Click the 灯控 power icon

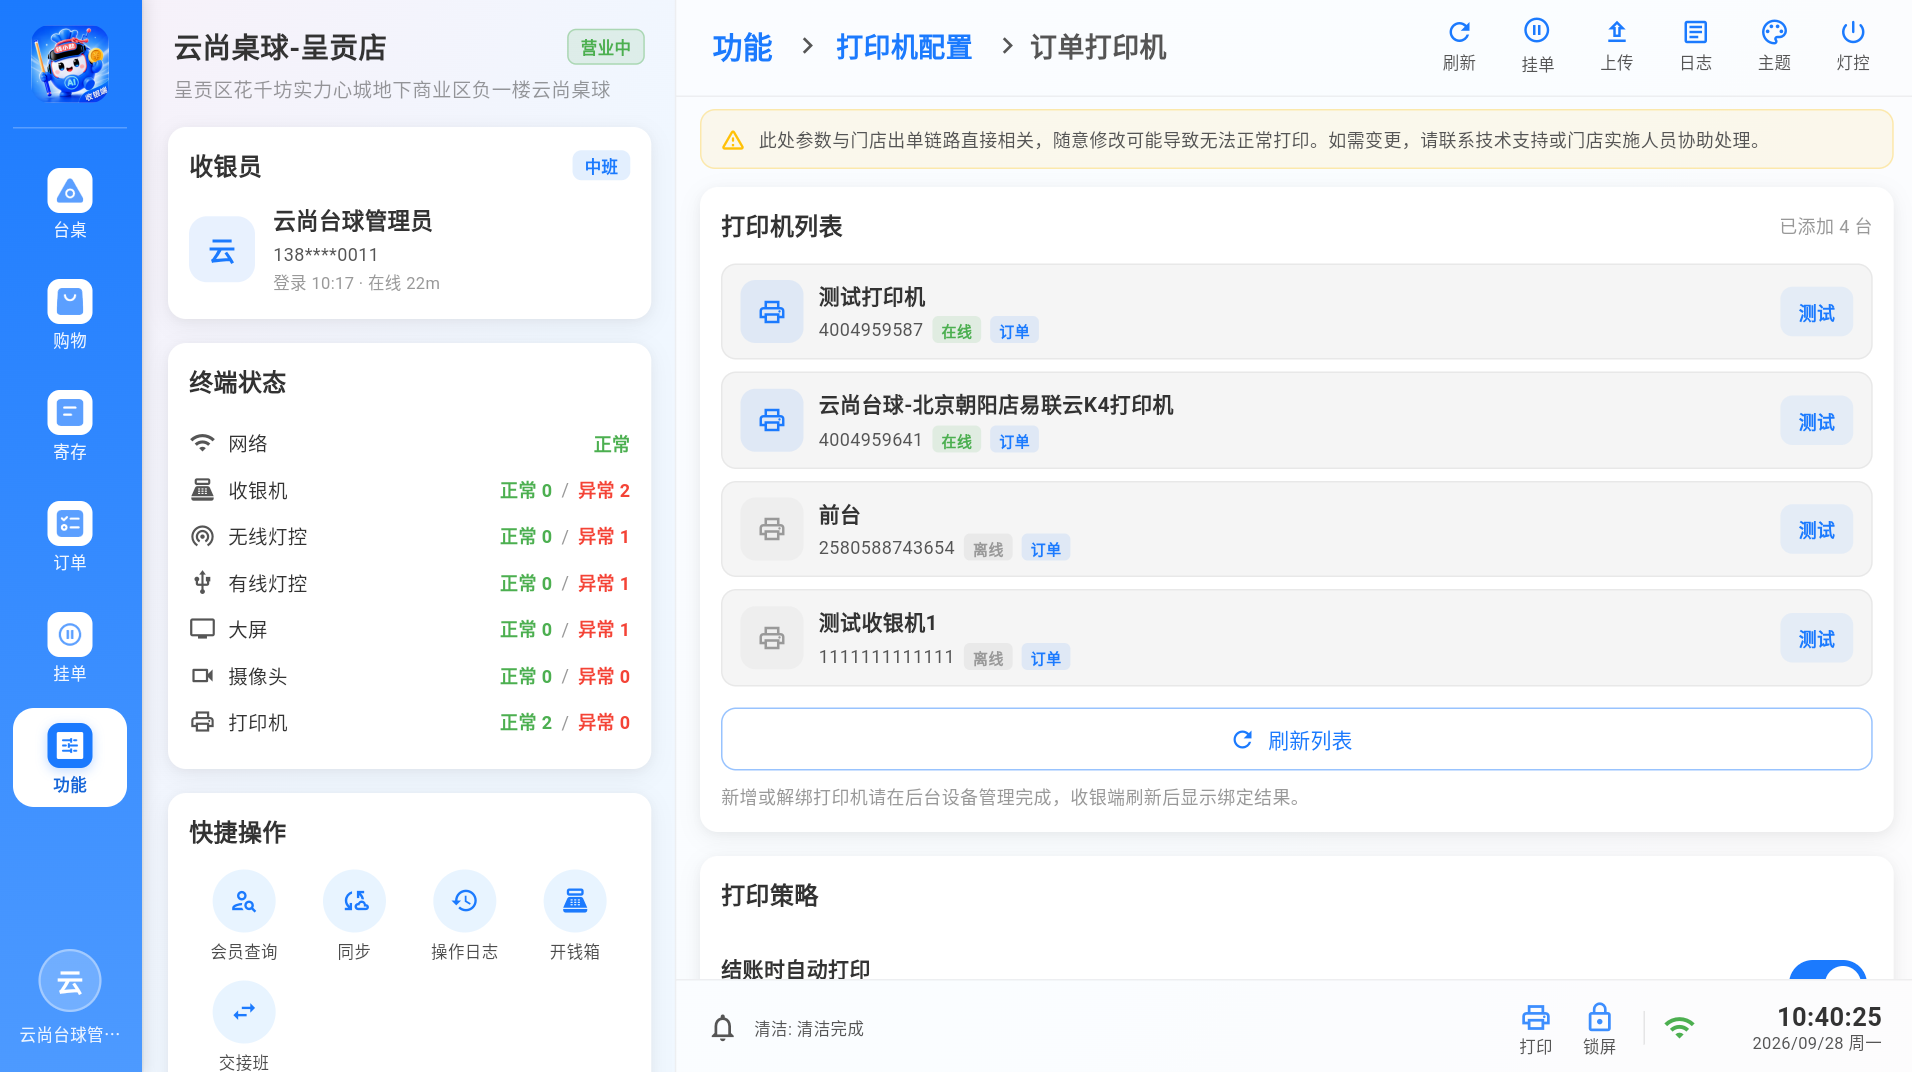[1853, 46]
